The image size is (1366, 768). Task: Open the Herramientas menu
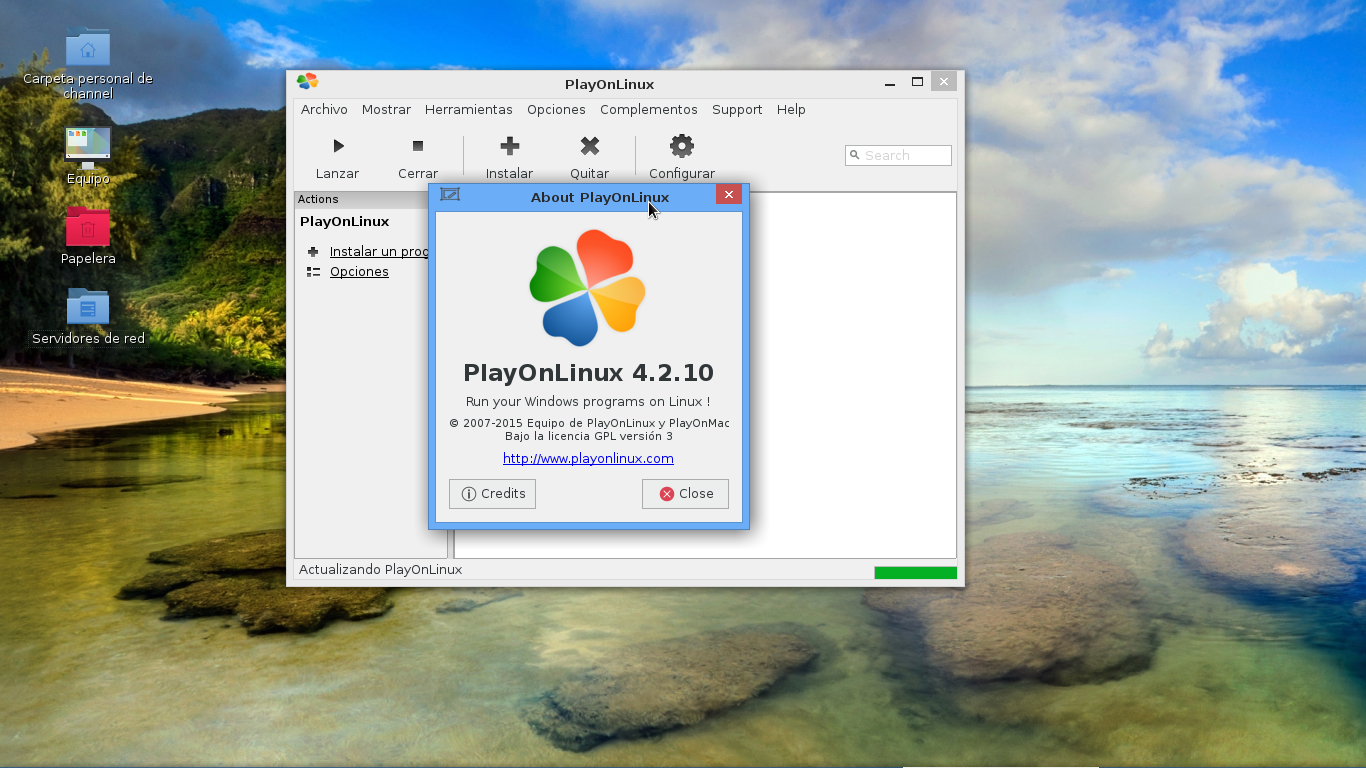tap(468, 109)
